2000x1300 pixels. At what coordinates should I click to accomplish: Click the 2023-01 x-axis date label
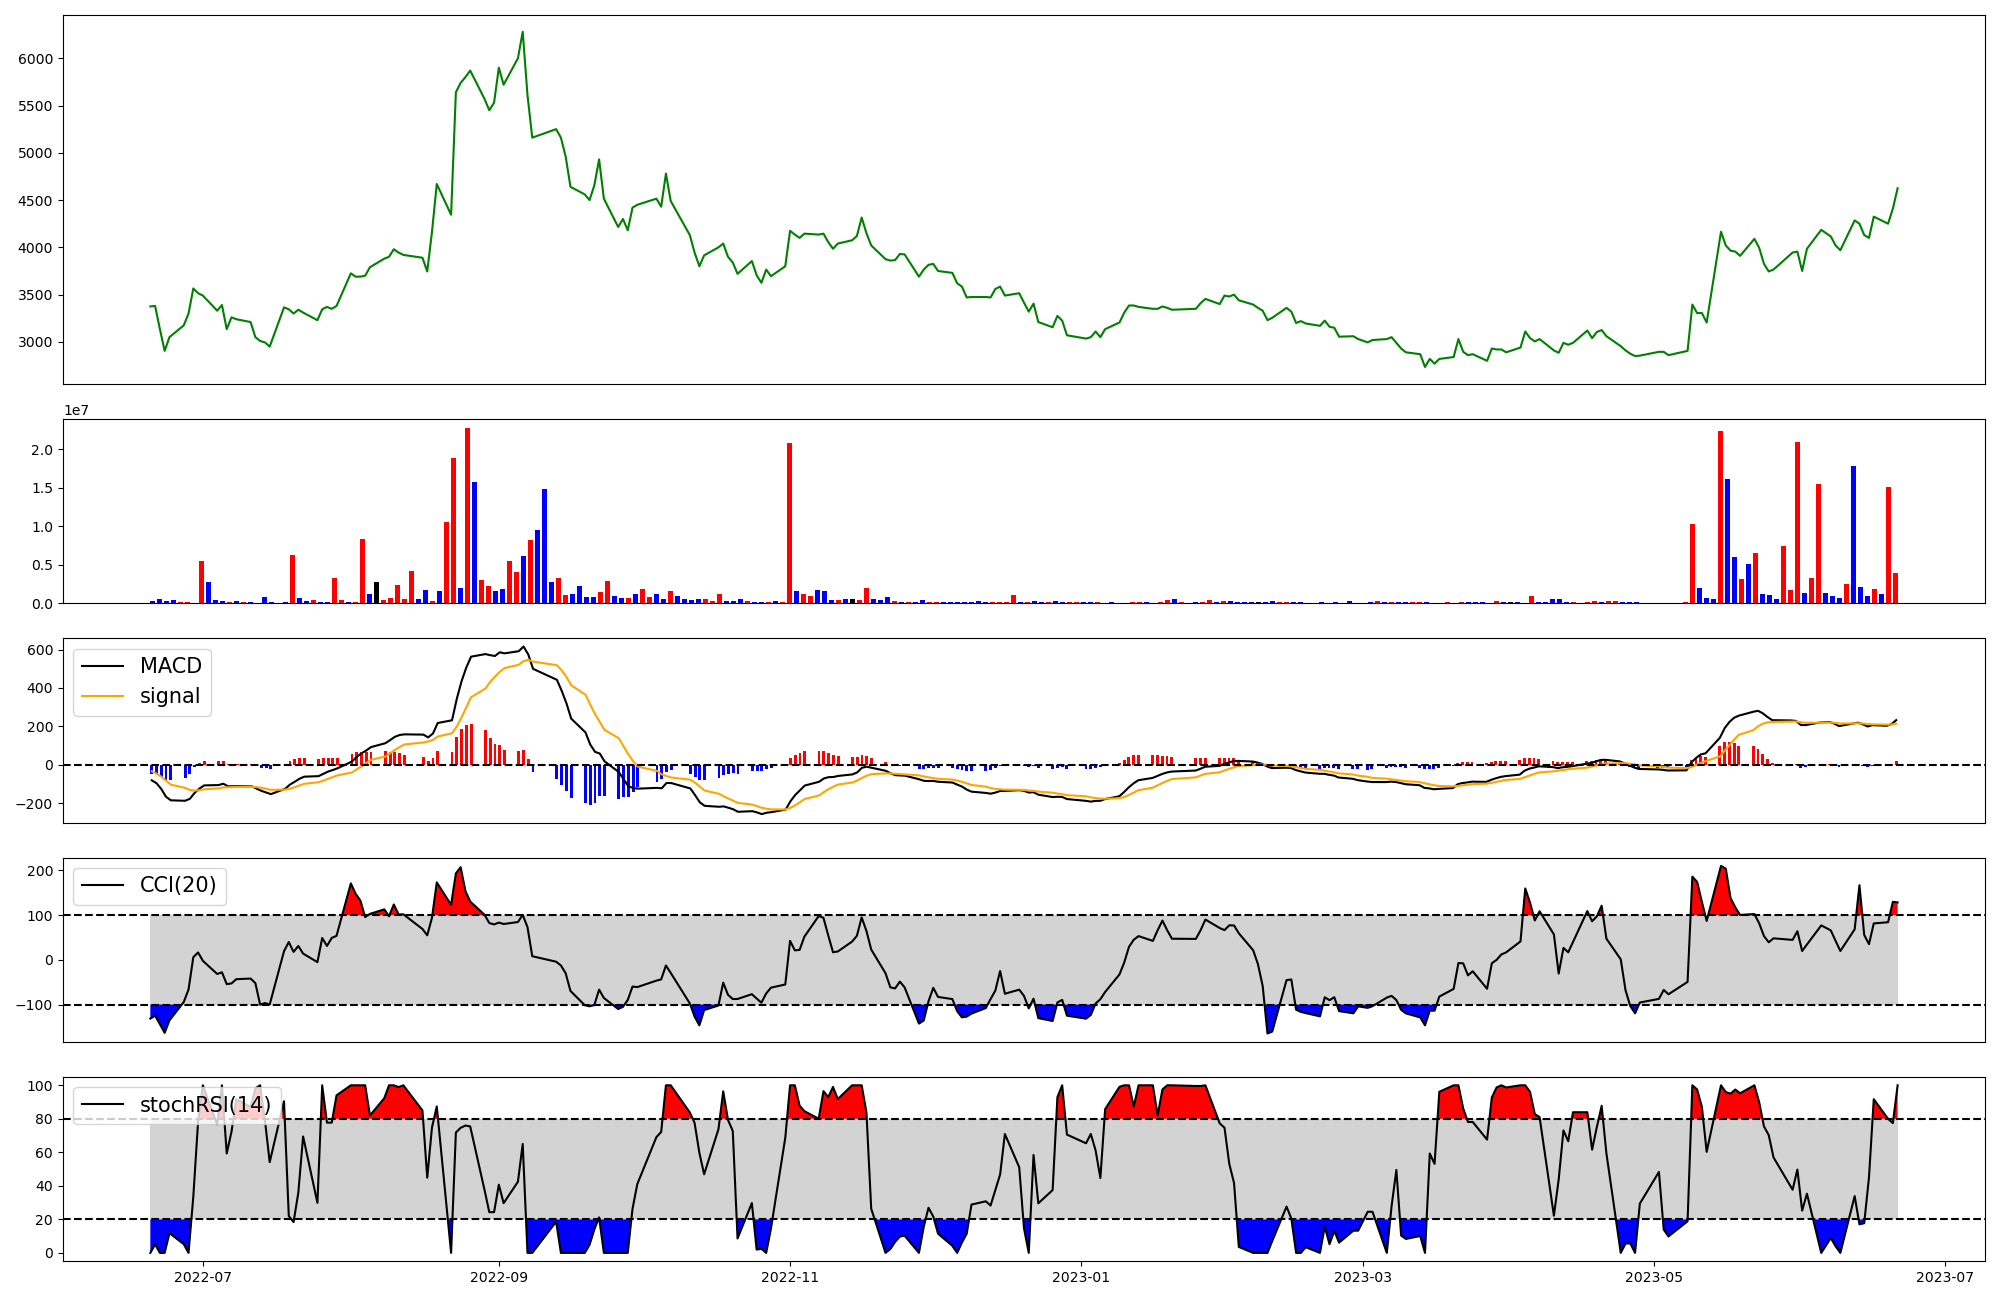tap(1081, 1277)
